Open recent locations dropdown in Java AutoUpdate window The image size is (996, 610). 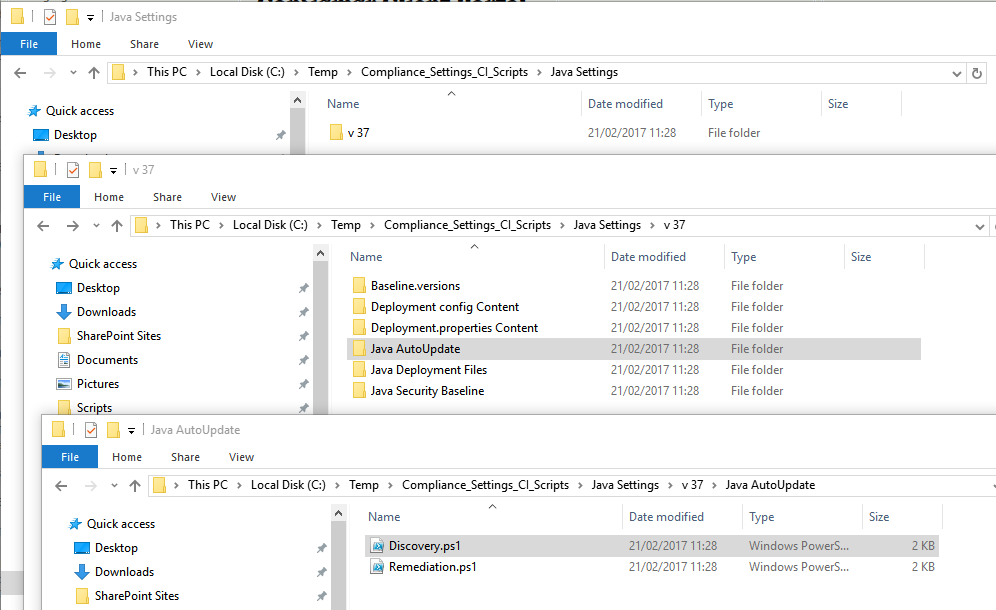(x=114, y=486)
